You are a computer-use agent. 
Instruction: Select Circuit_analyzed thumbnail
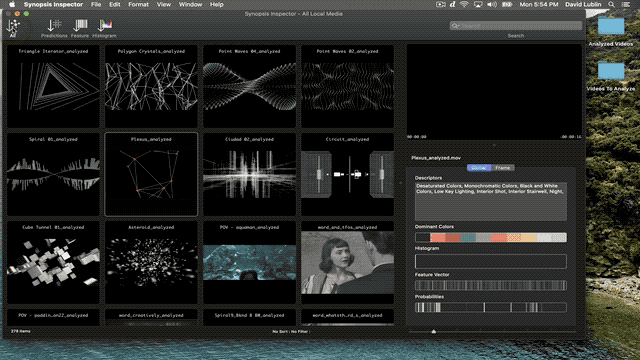(347, 174)
